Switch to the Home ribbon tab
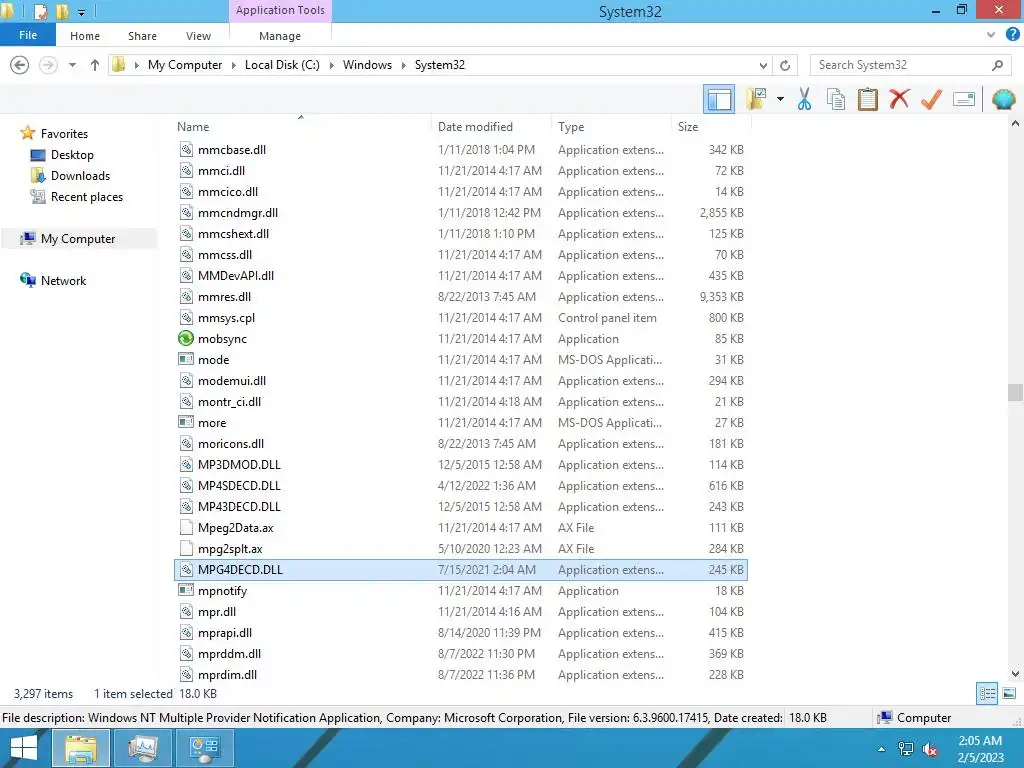 click(x=85, y=36)
